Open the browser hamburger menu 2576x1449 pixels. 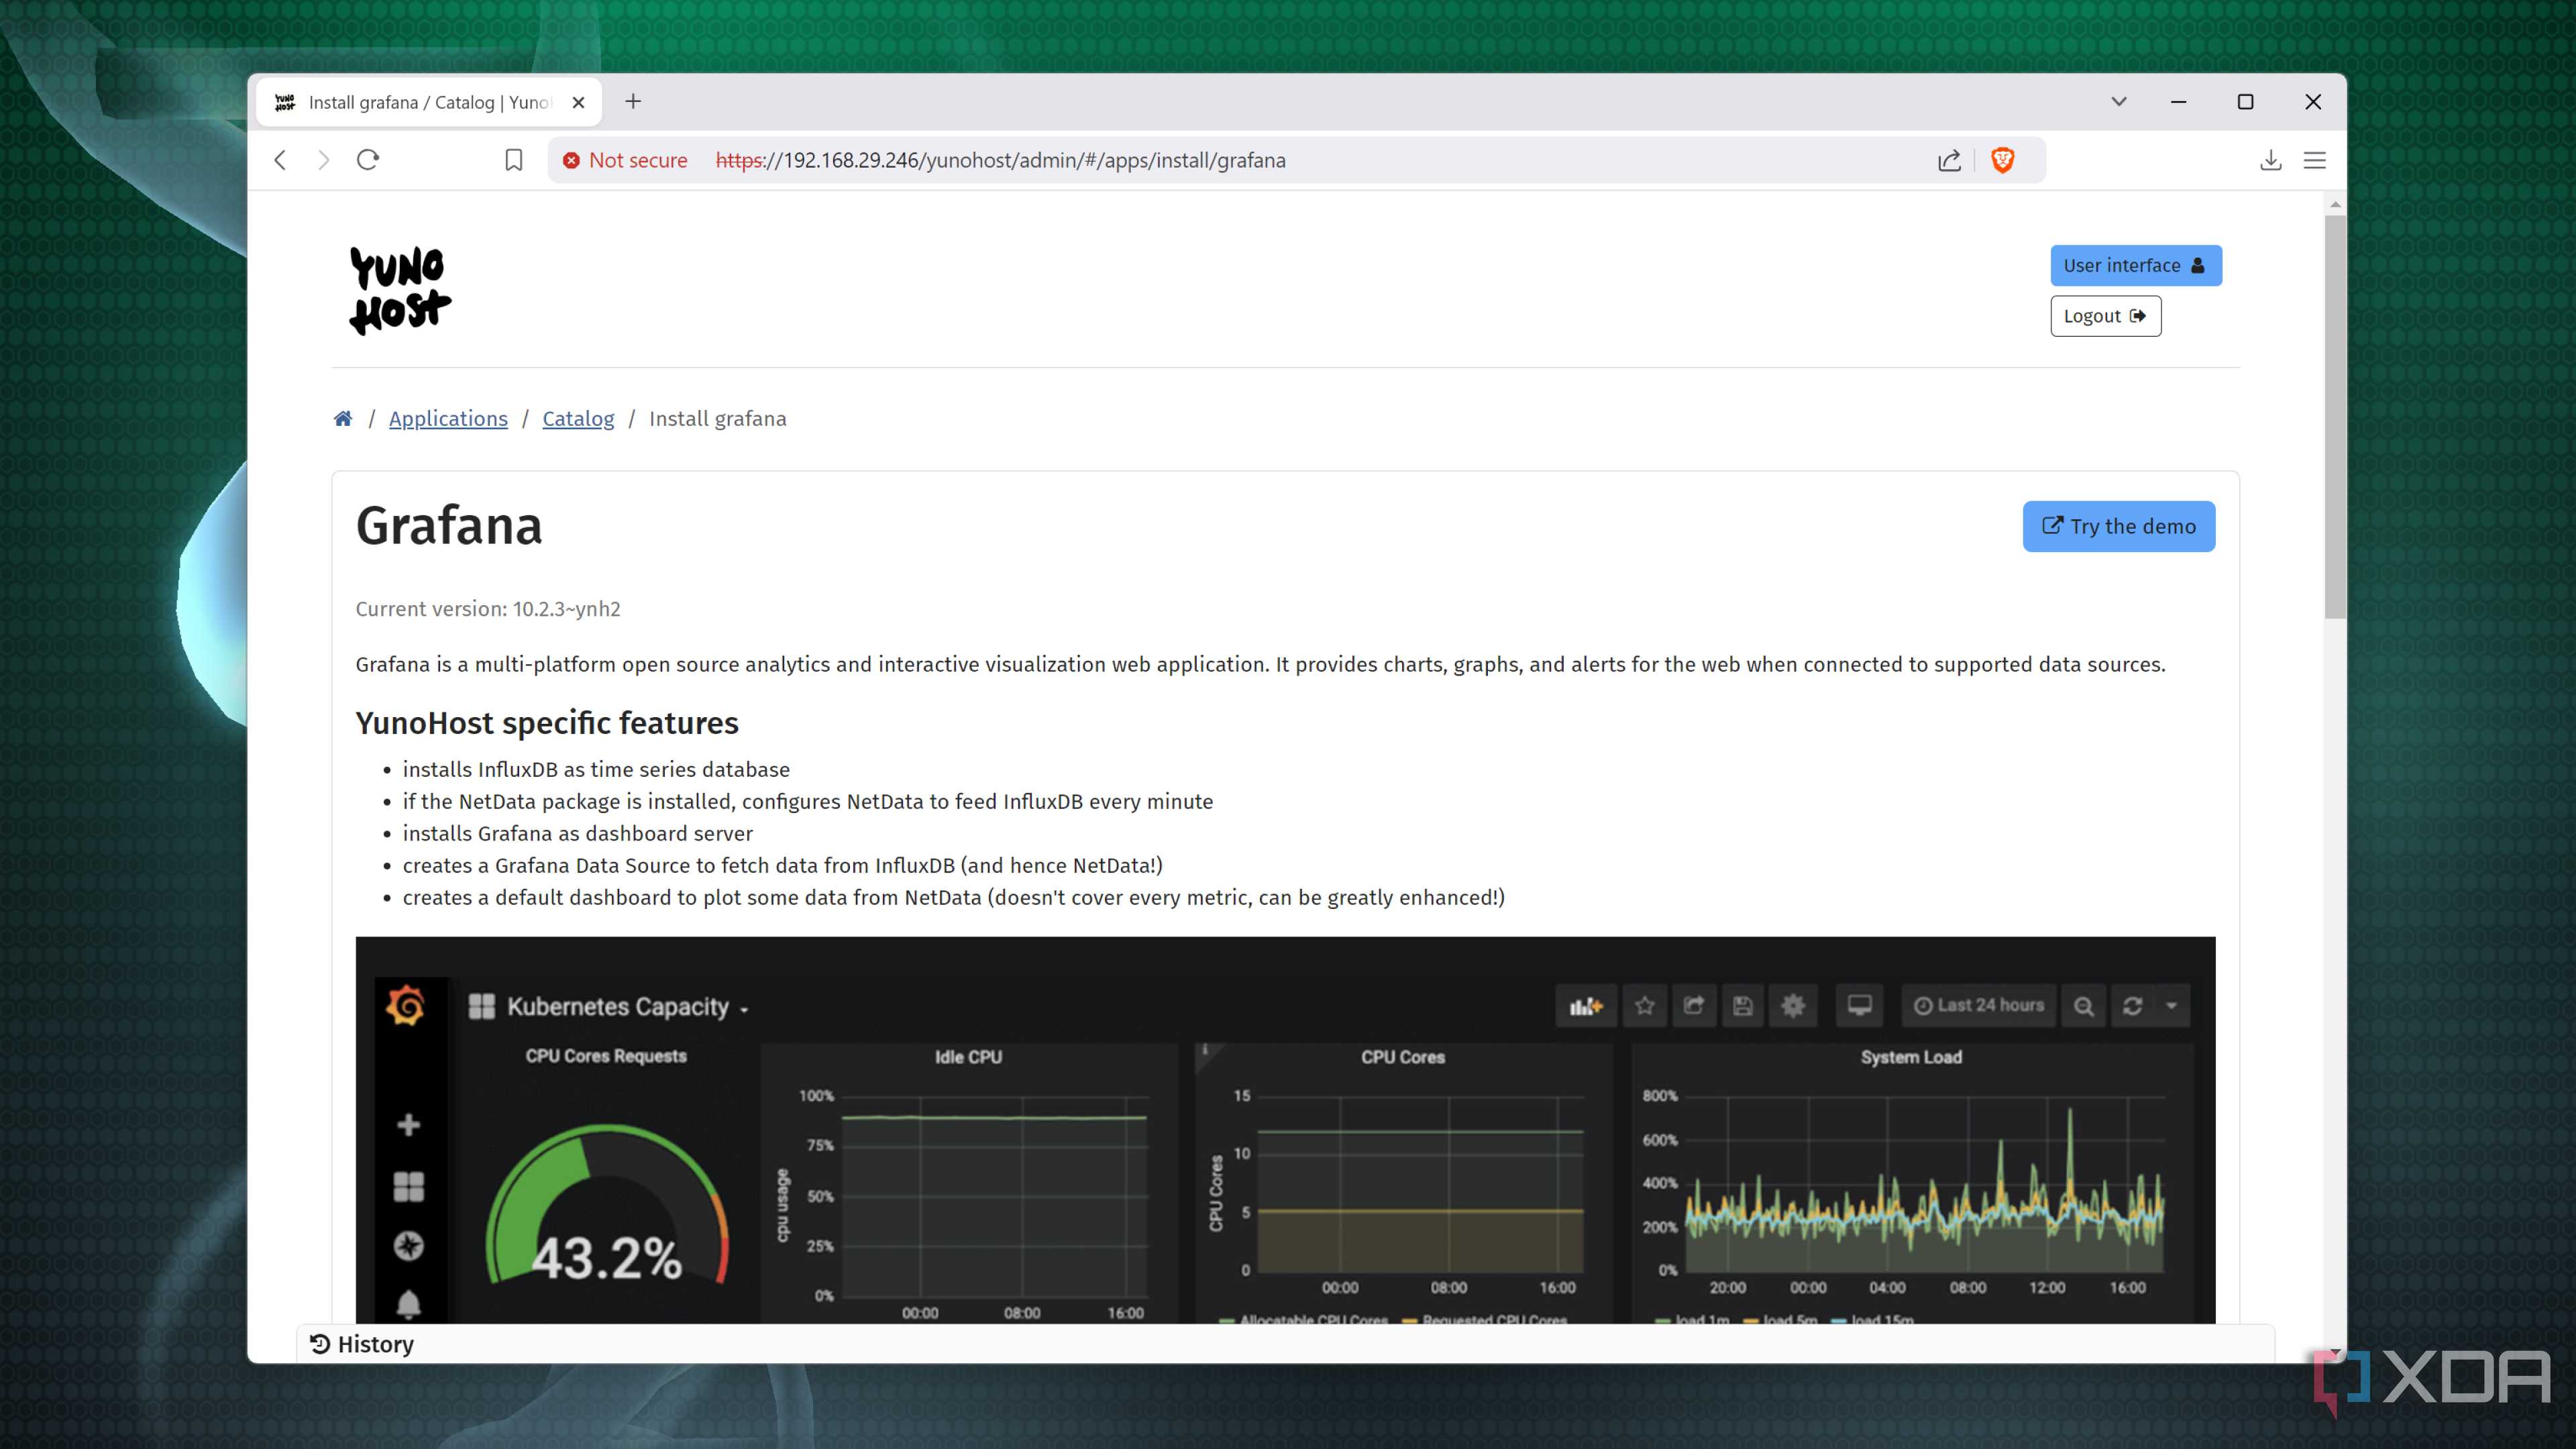point(2315,160)
